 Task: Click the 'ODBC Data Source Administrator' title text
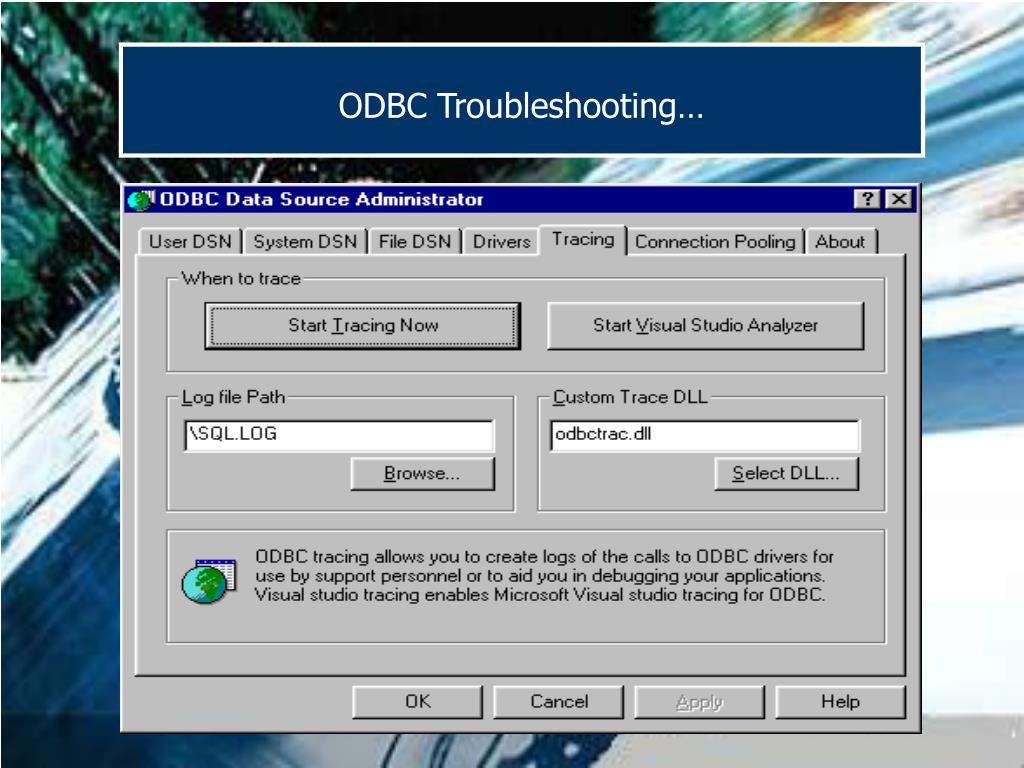point(321,199)
